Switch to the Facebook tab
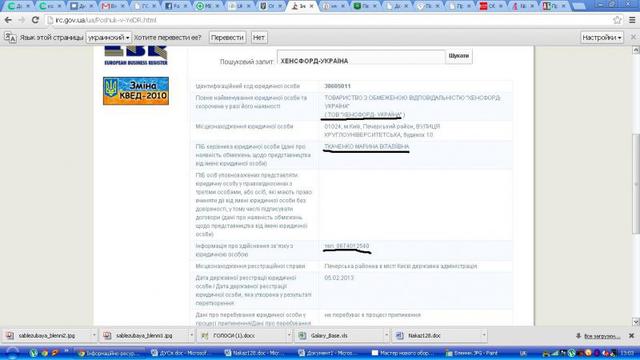This screenshot has width=640, height=360. (x=176, y=6)
